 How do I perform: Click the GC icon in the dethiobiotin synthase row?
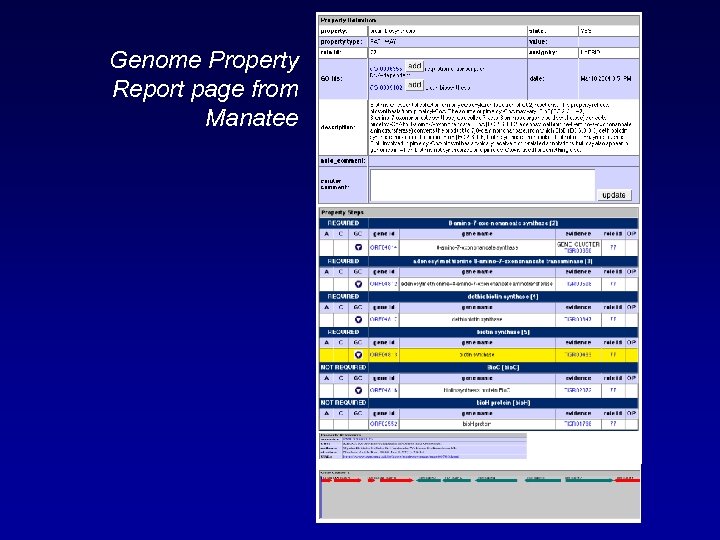pyautogui.click(x=358, y=320)
